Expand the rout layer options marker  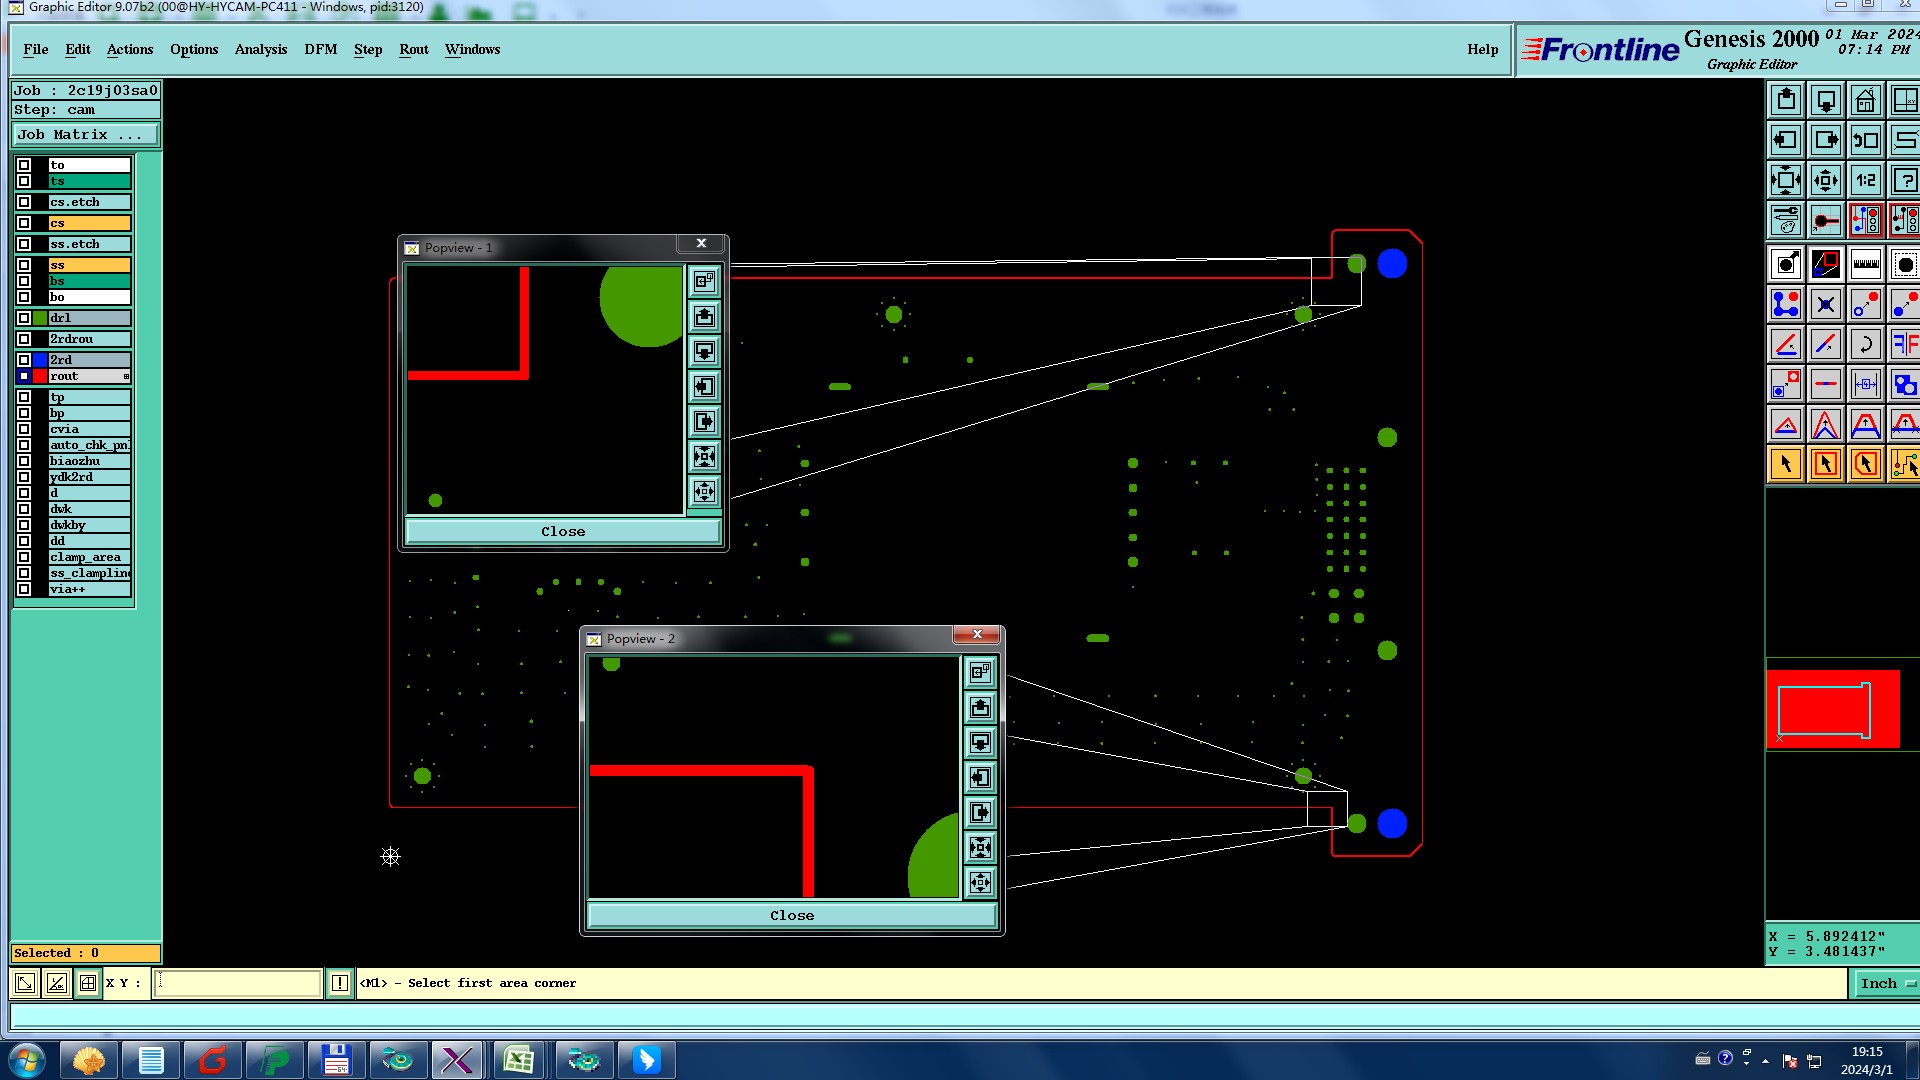[x=126, y=377]
